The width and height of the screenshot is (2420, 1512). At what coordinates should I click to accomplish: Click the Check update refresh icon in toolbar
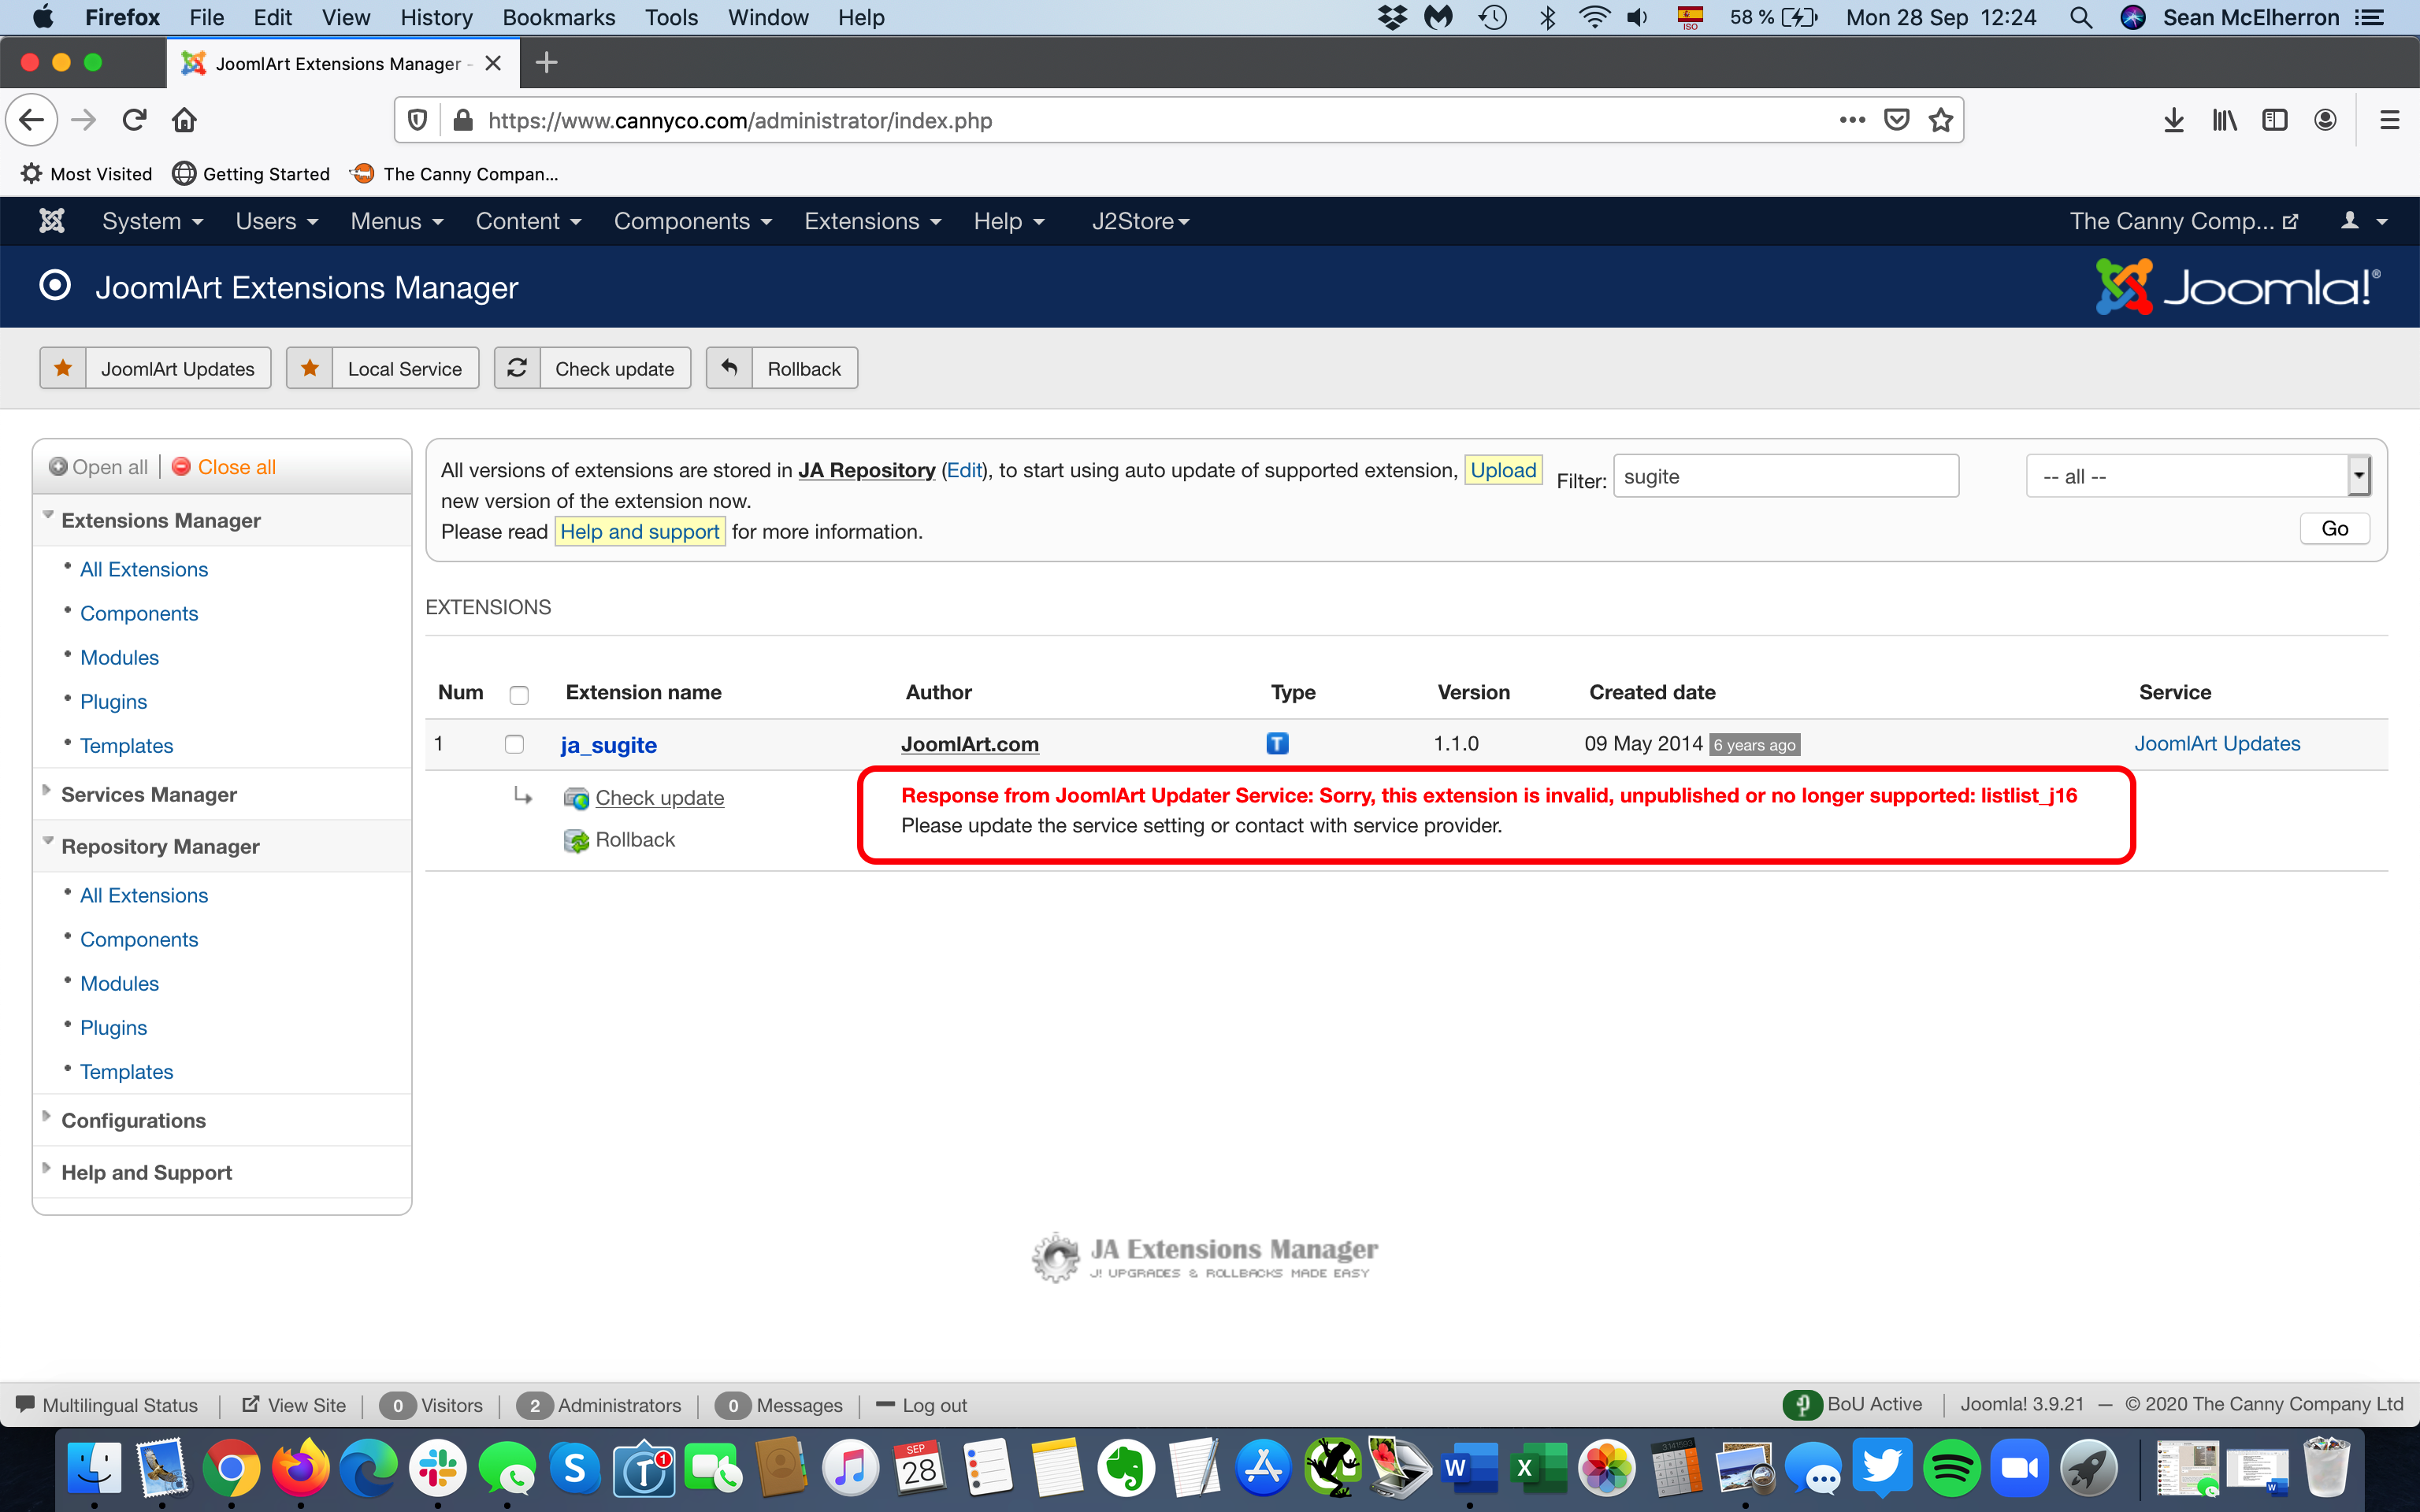coord(517,369)
